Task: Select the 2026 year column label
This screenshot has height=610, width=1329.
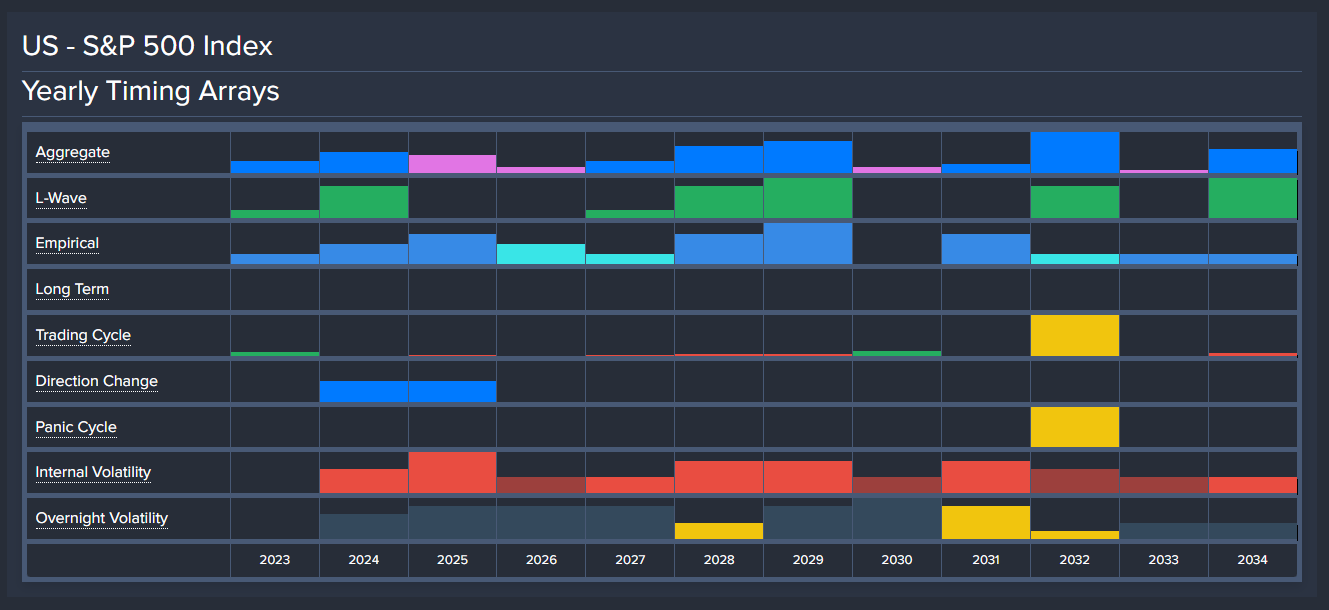Action: tap(541, 560)
